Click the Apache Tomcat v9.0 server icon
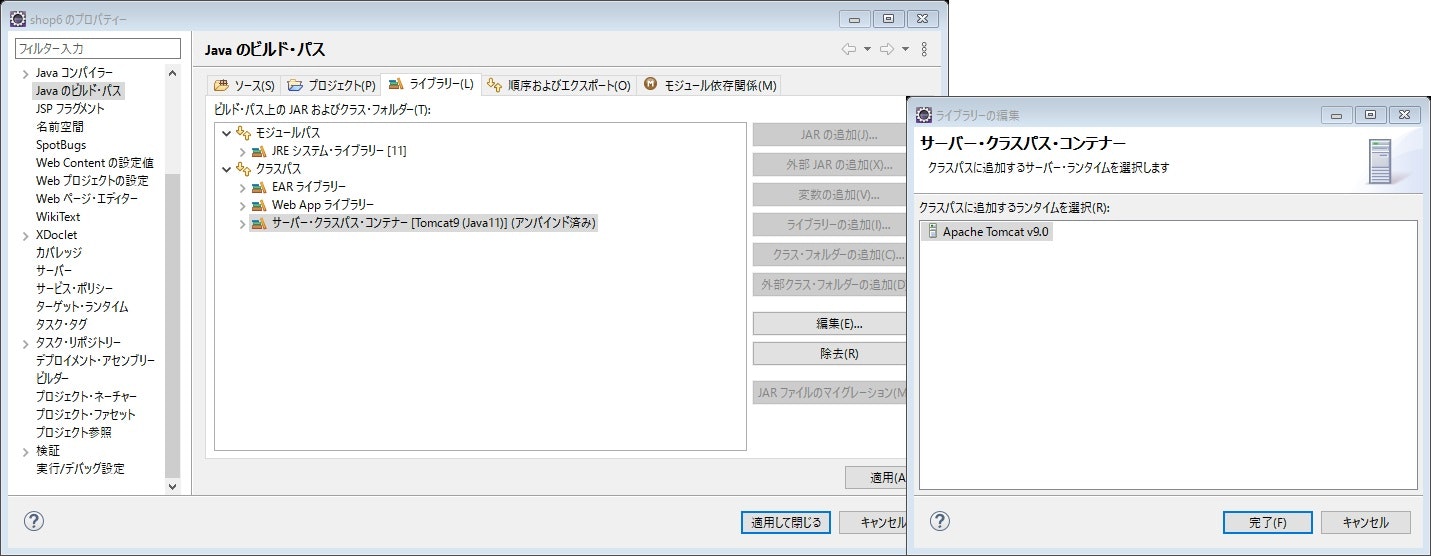This screenshot has width=1431, height=556. tap(933, 231)
